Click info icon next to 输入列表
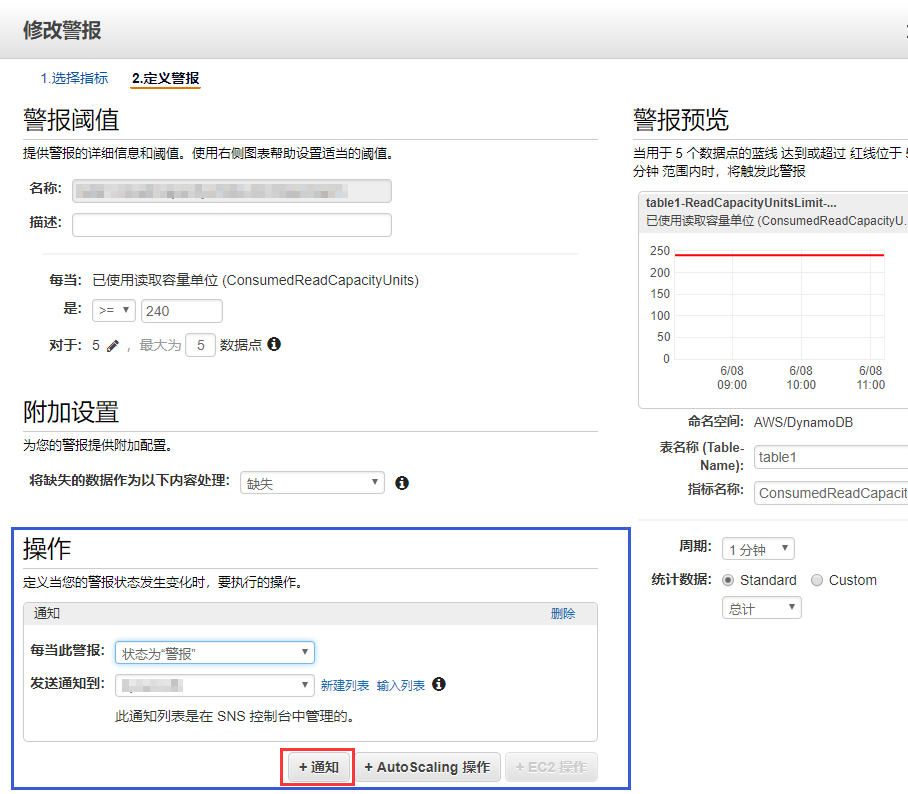 439,685
